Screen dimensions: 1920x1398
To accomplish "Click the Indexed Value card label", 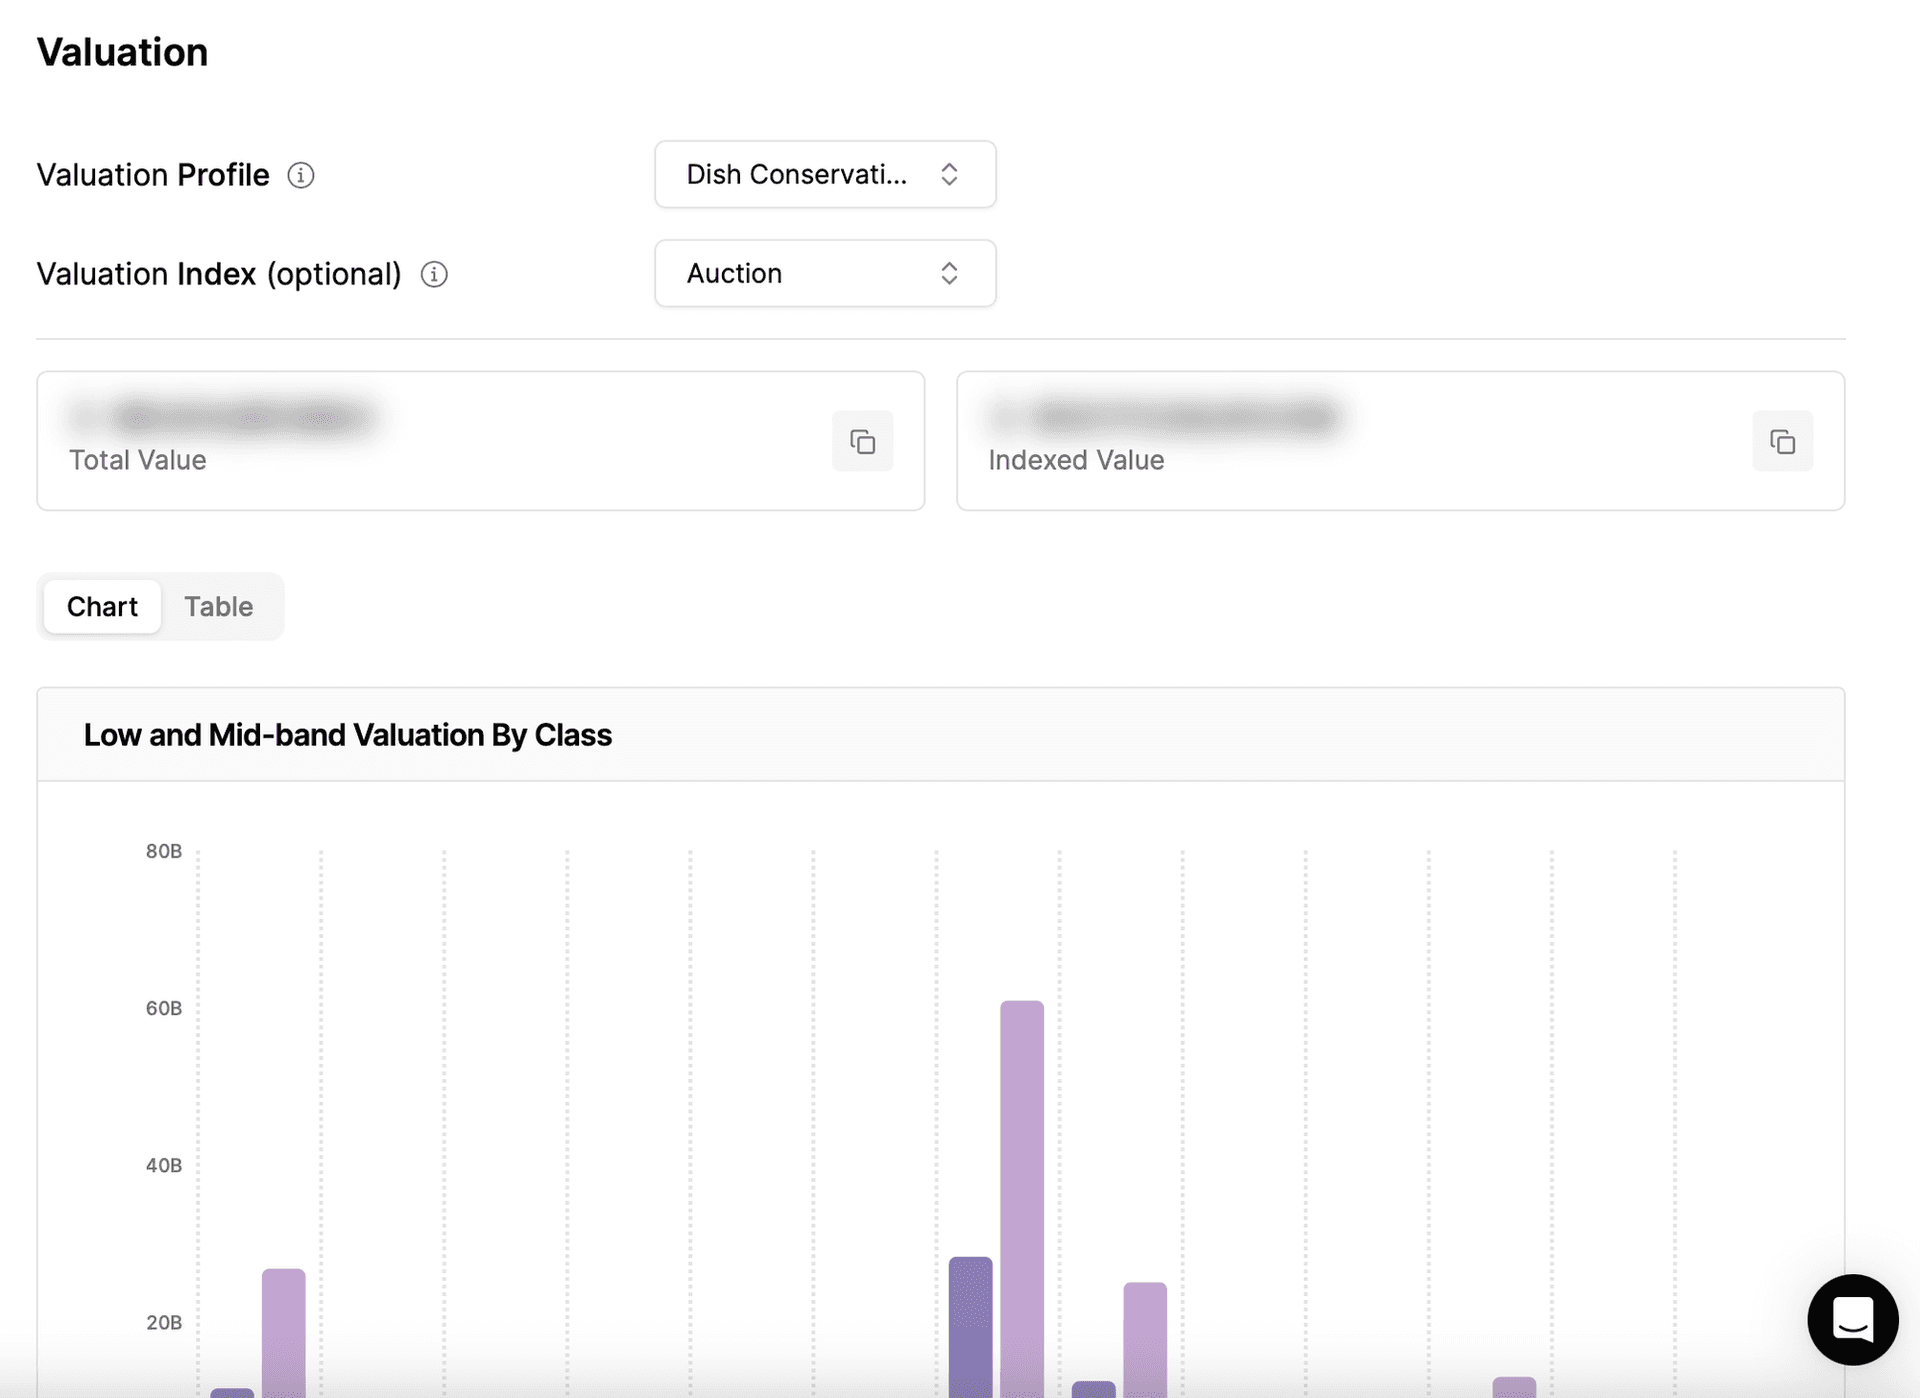I will click(x=1076, y=460).
